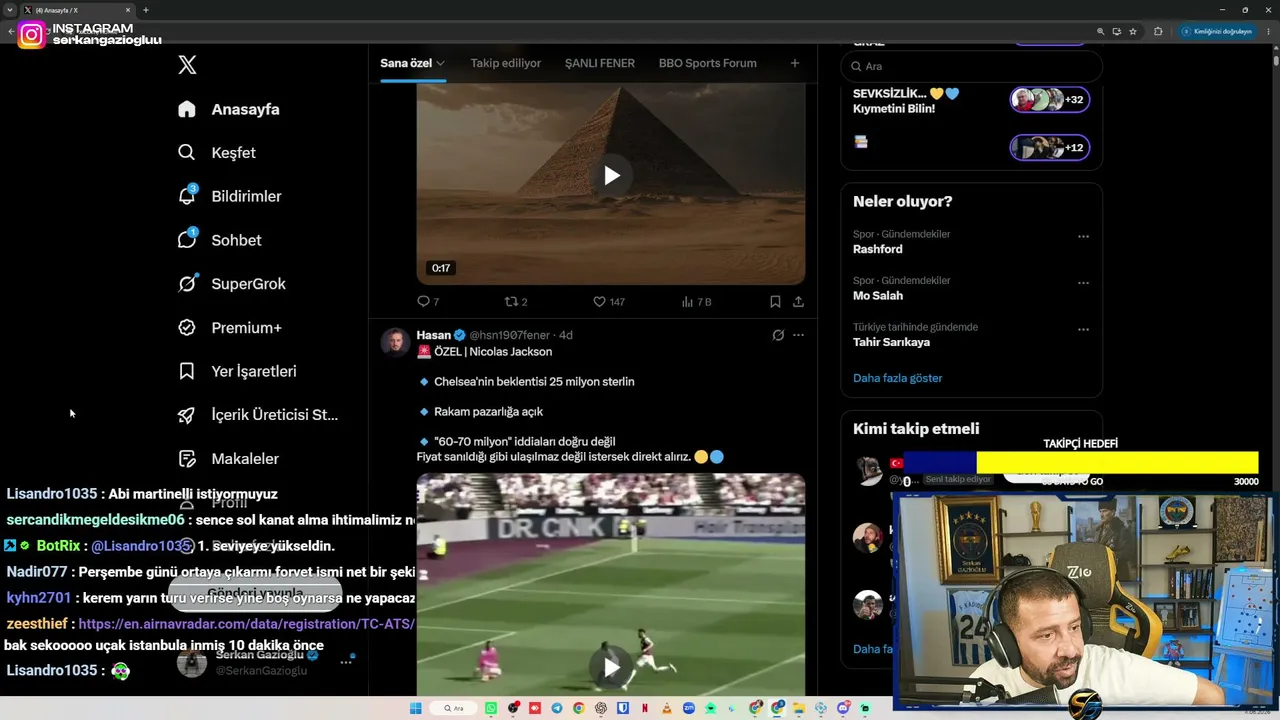This screenshot has height=720, width=1280.
Task: Open the Rashford trending topic
Action: tap(878, 249)
